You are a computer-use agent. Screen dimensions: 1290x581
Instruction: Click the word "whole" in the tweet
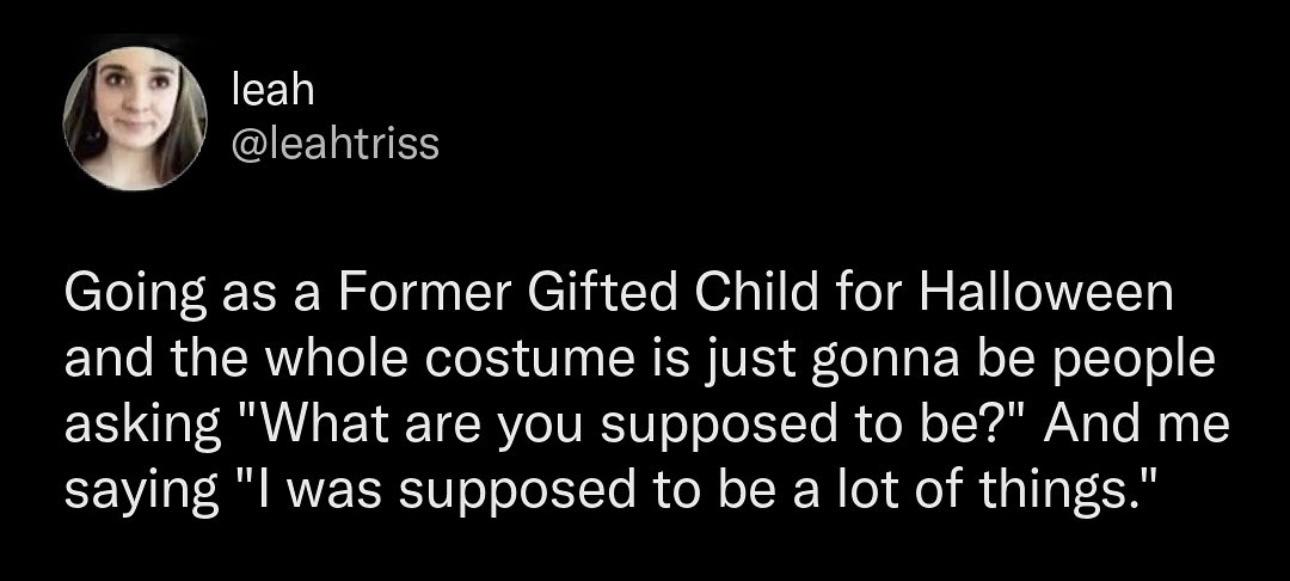[x=346, y=359]
